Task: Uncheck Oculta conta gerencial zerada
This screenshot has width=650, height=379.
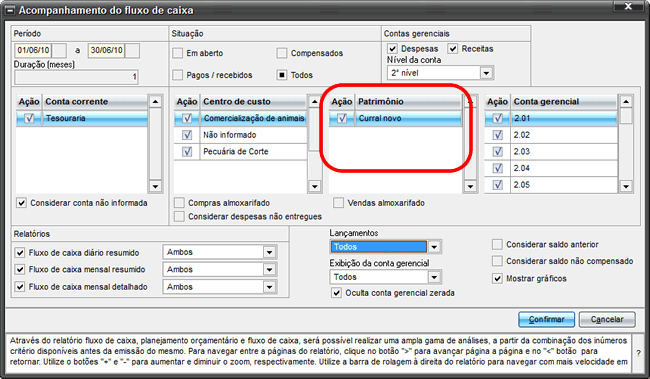Action: [x=336, y=293]
